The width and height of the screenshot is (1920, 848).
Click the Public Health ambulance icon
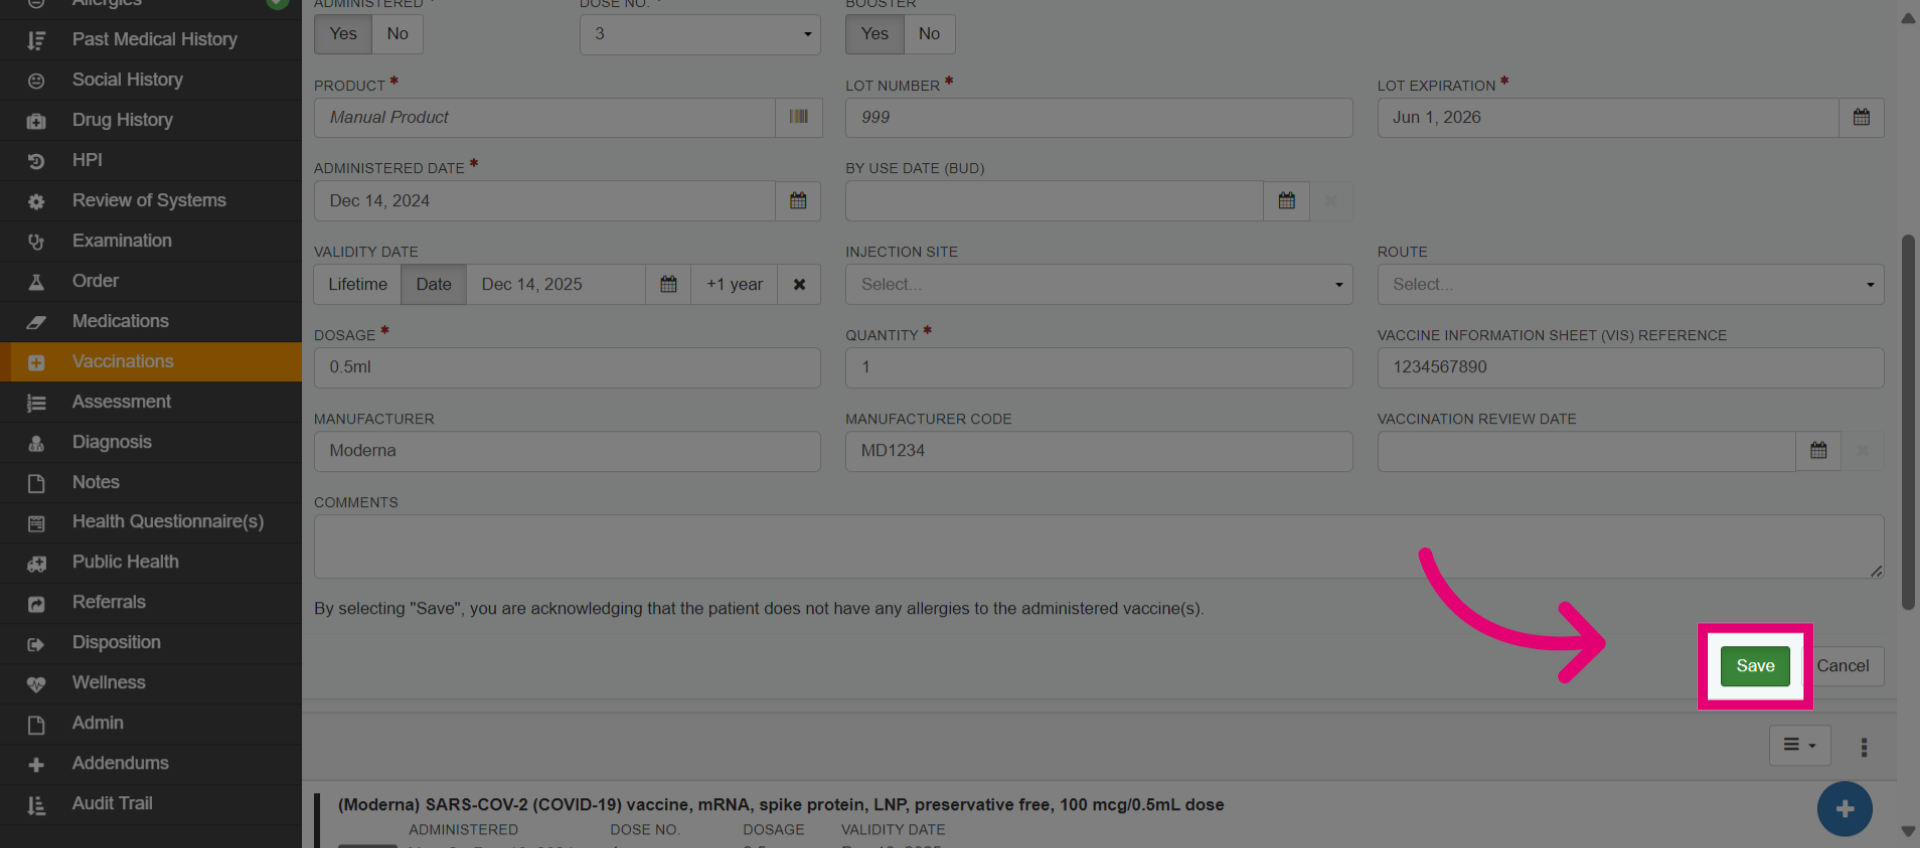(x=36, y=564)
